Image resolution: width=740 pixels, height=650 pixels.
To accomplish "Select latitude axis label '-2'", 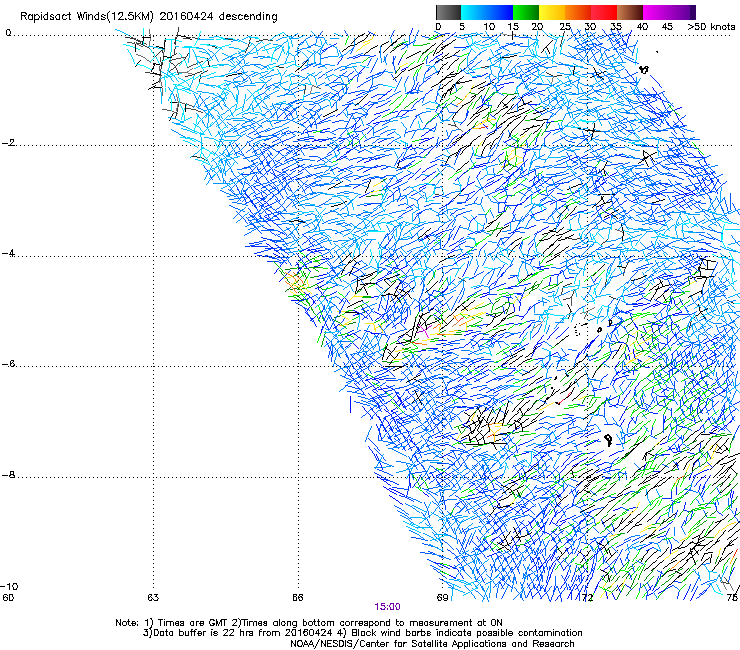I will [x=8, y=143].
